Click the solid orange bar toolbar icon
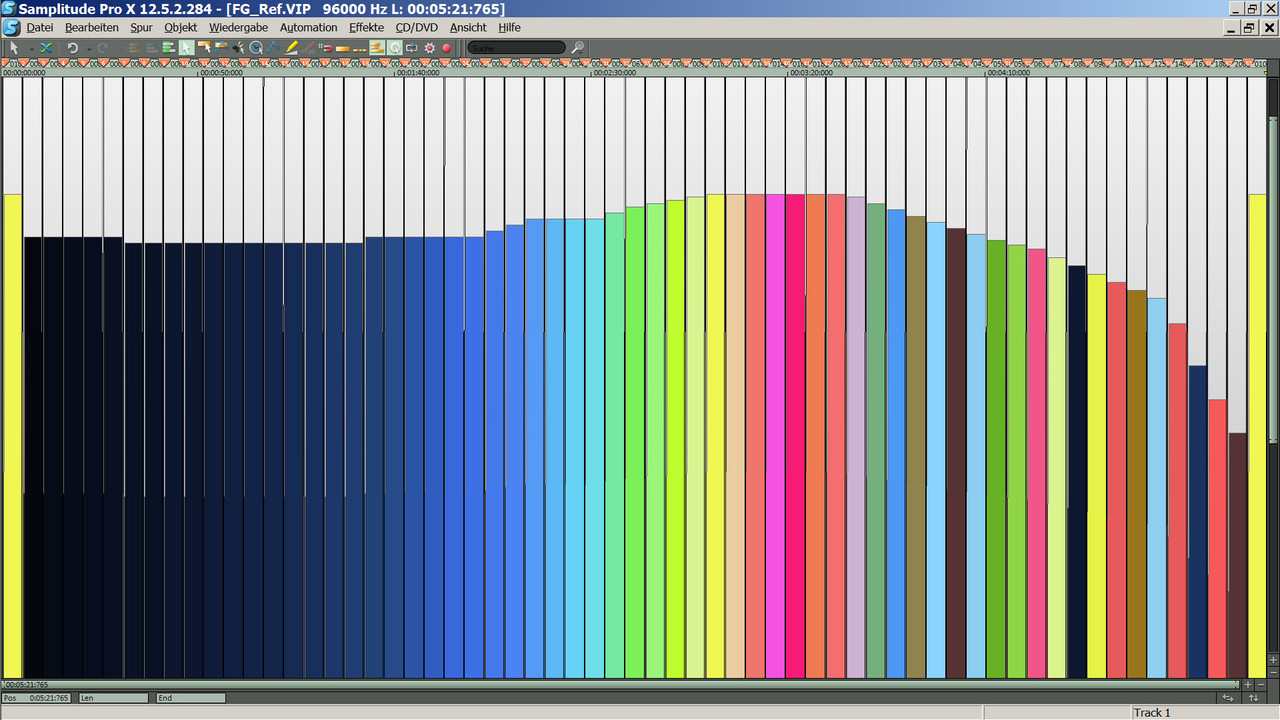1280x720 pixels. [x=343, y=48]
